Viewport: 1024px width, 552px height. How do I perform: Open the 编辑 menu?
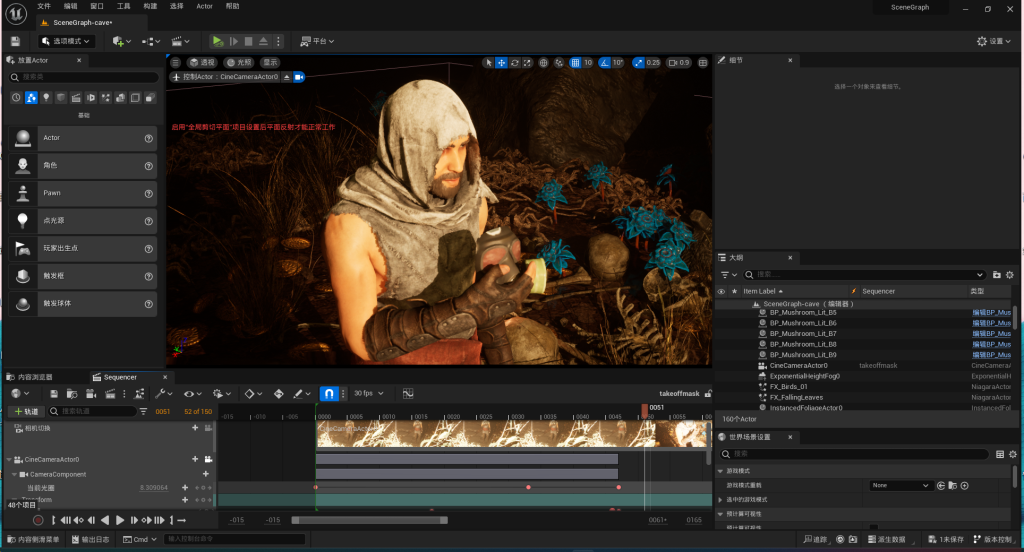click(x=71, y=6)
